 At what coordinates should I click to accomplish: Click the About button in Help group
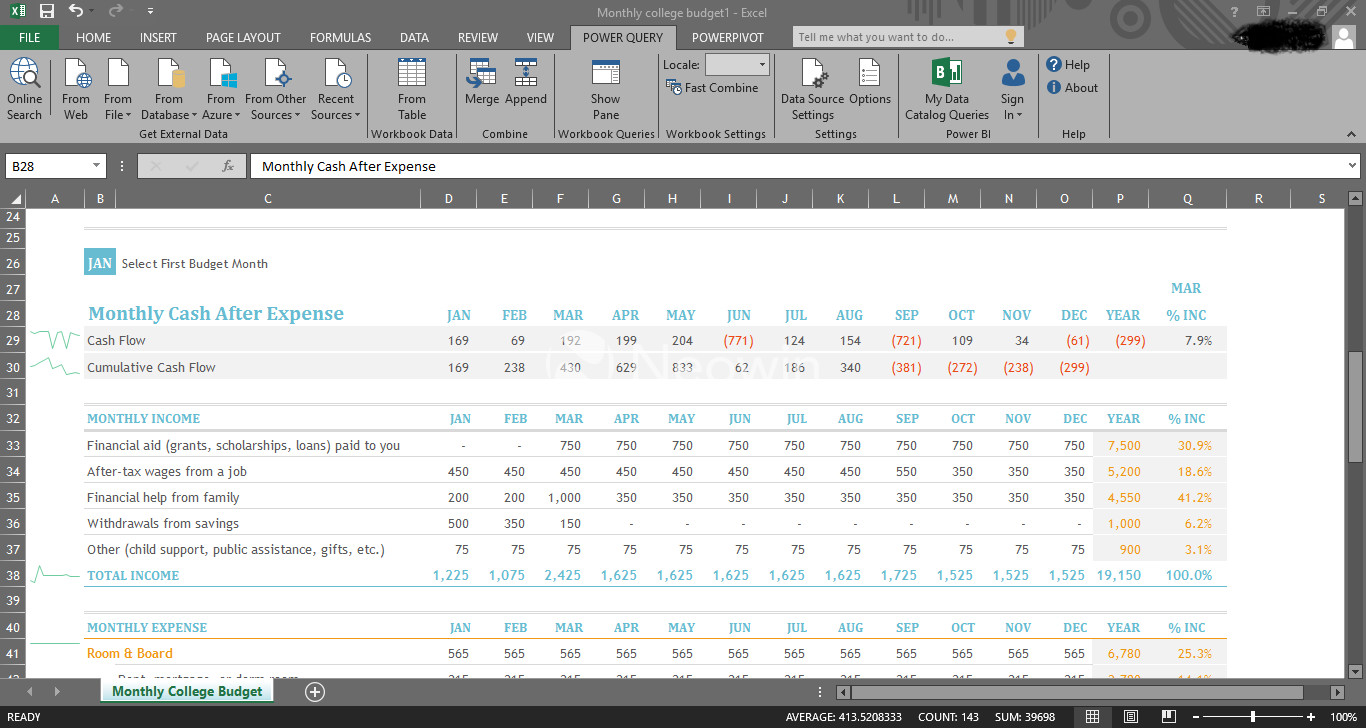pos(1072,88)
